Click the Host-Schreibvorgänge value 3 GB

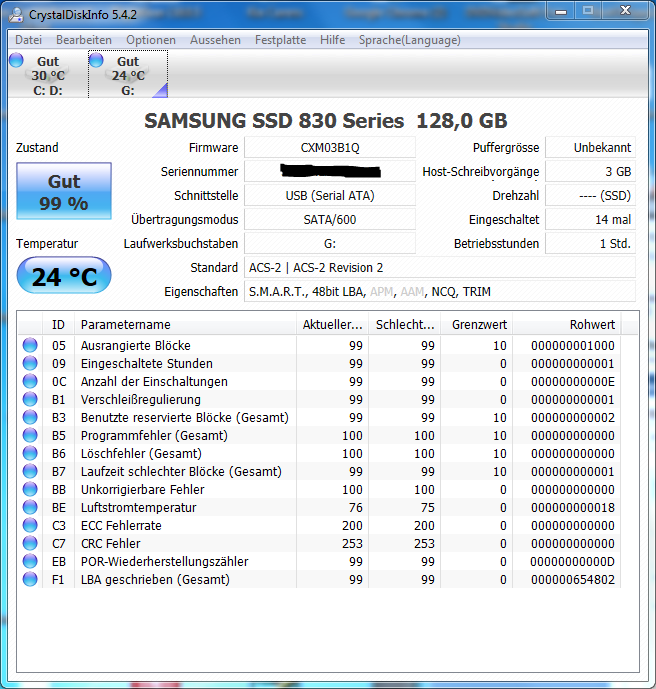pos(591,171)
